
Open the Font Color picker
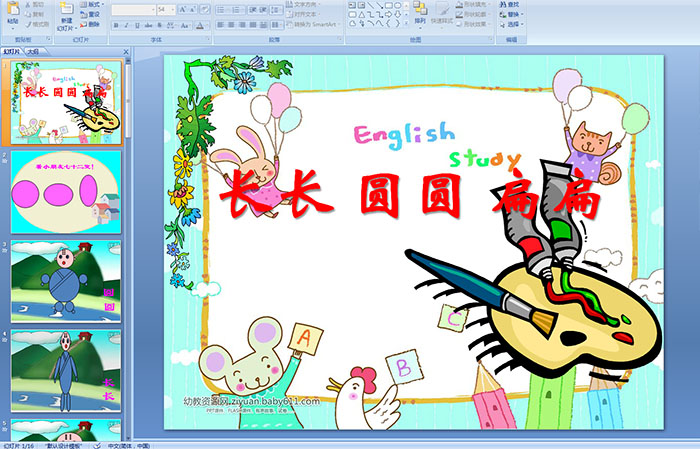(201, 25)
